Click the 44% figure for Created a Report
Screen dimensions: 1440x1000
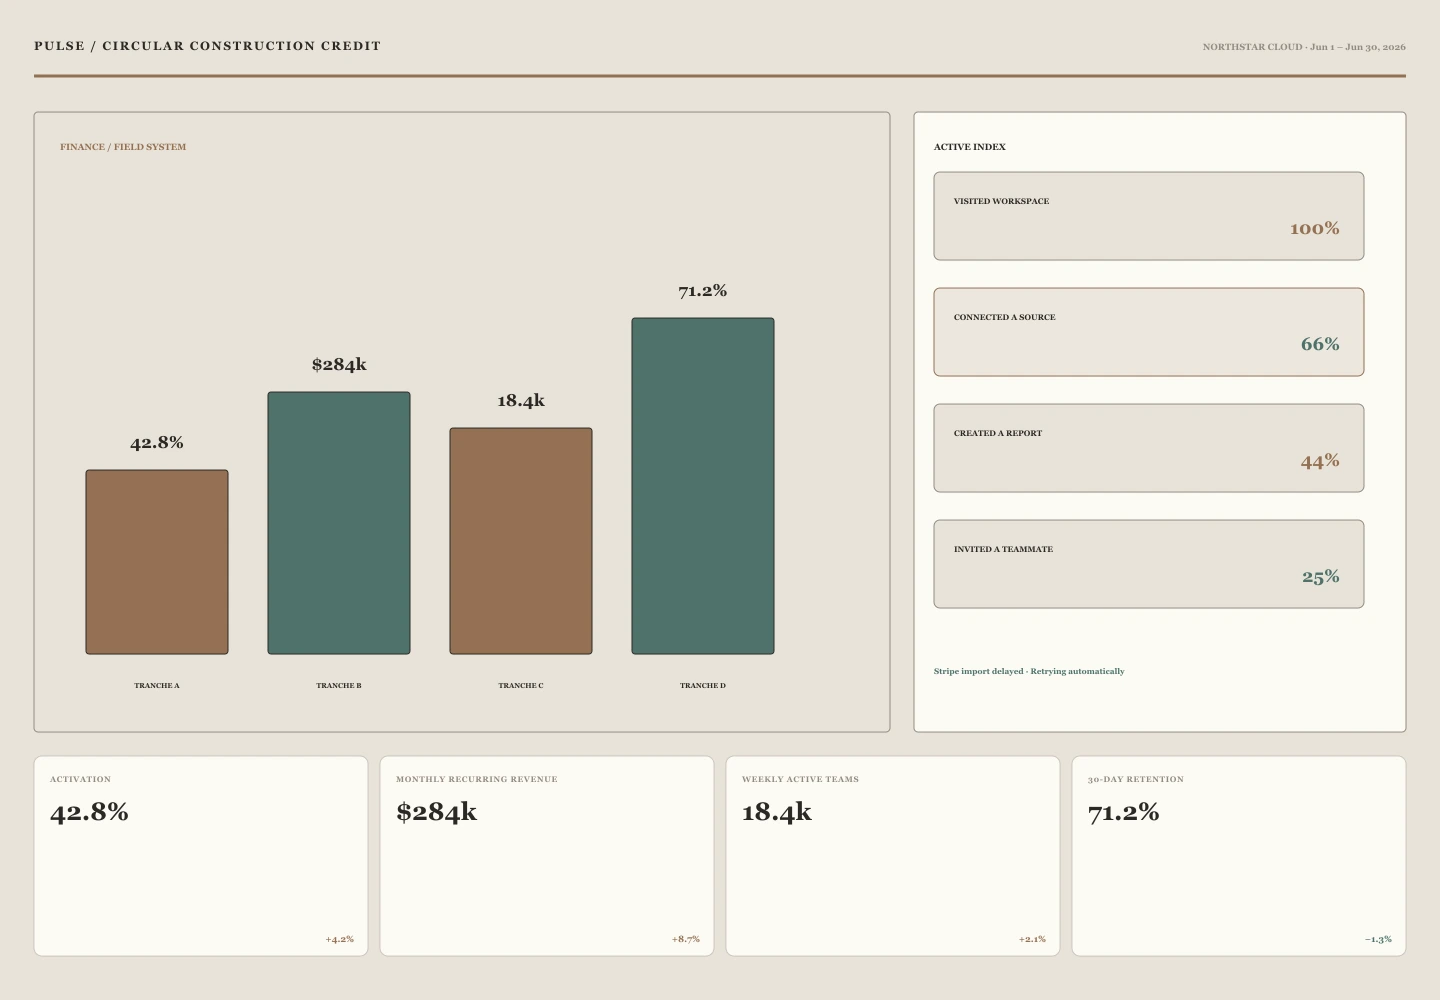point(1320,461)
